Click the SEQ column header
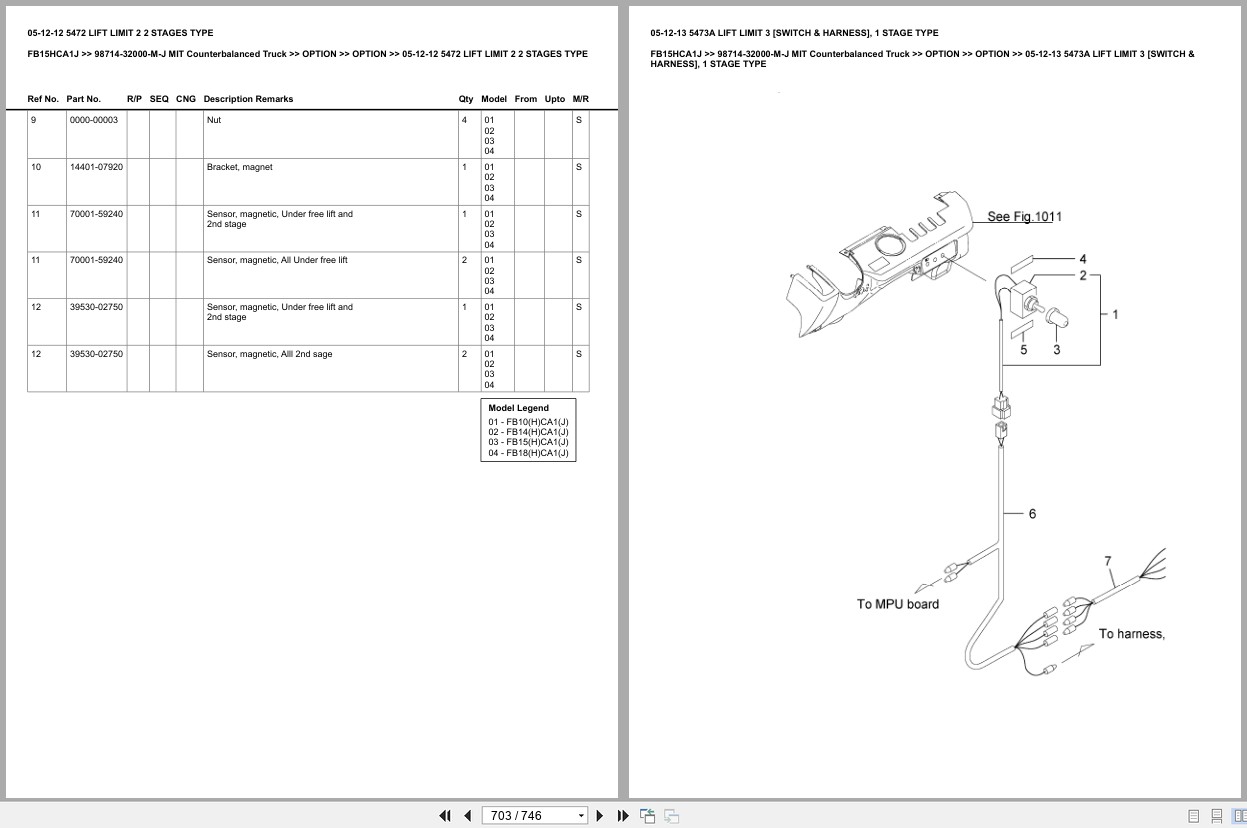The height and width of the screenshot is (828, 1247). [159, 99]
